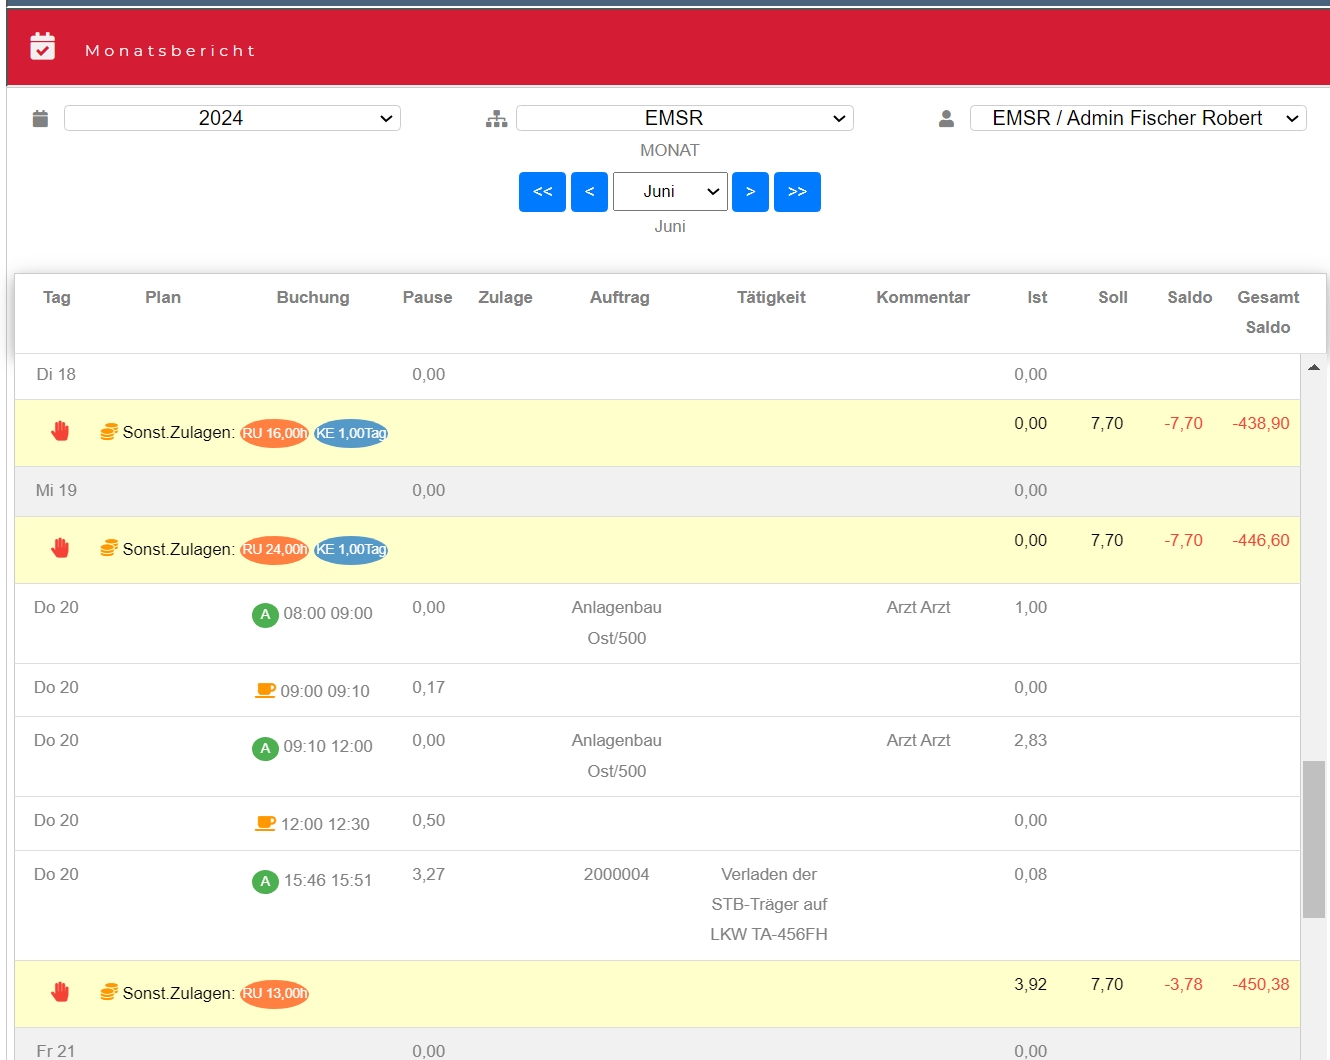Image resolution: width=1330 pixels, height=1060 pixels.
Task: Click the Auftrag column header
Action: [x=620, y=297]
